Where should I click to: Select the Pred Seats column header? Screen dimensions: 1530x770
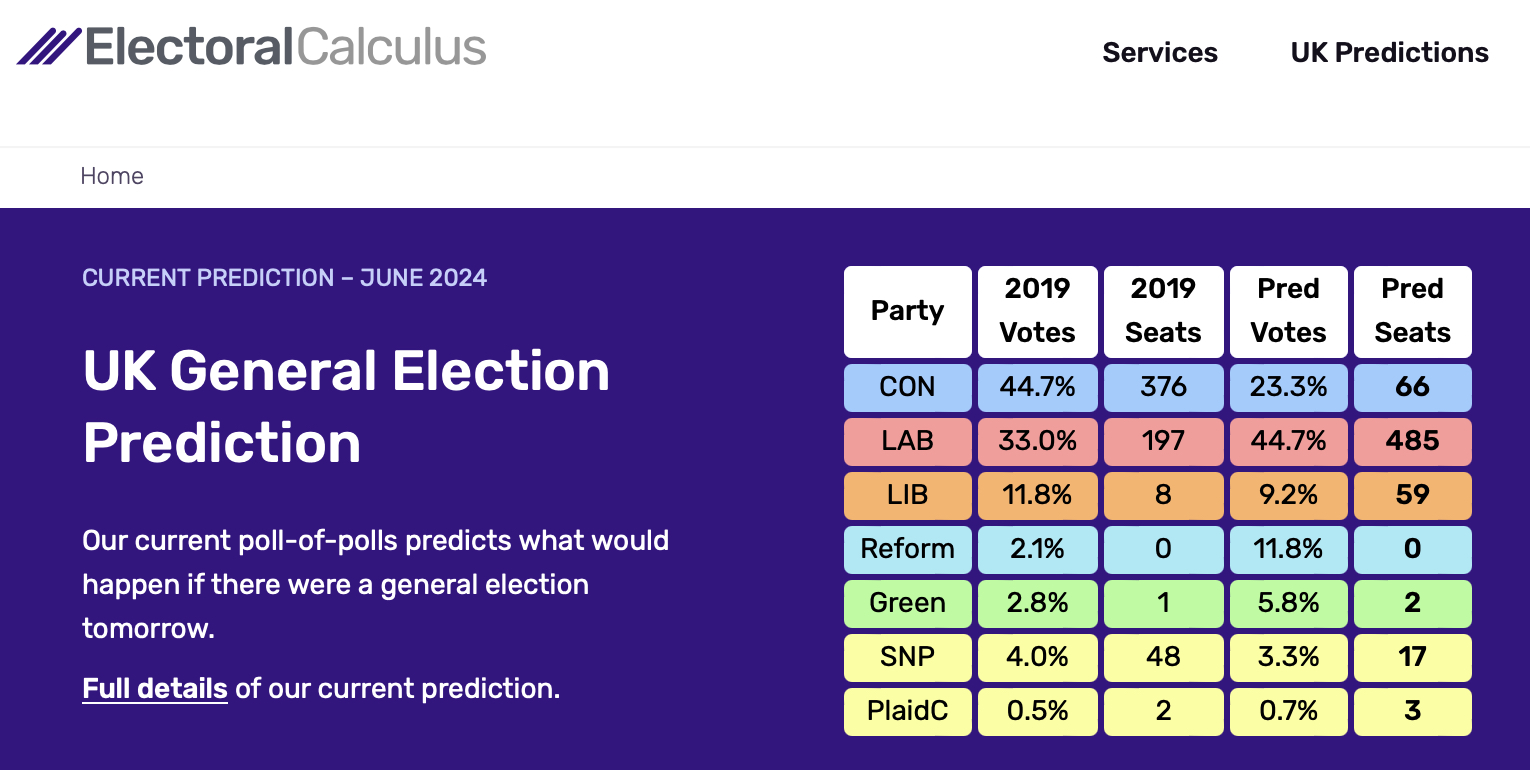pyautogui.click(x=1412, y=311)
